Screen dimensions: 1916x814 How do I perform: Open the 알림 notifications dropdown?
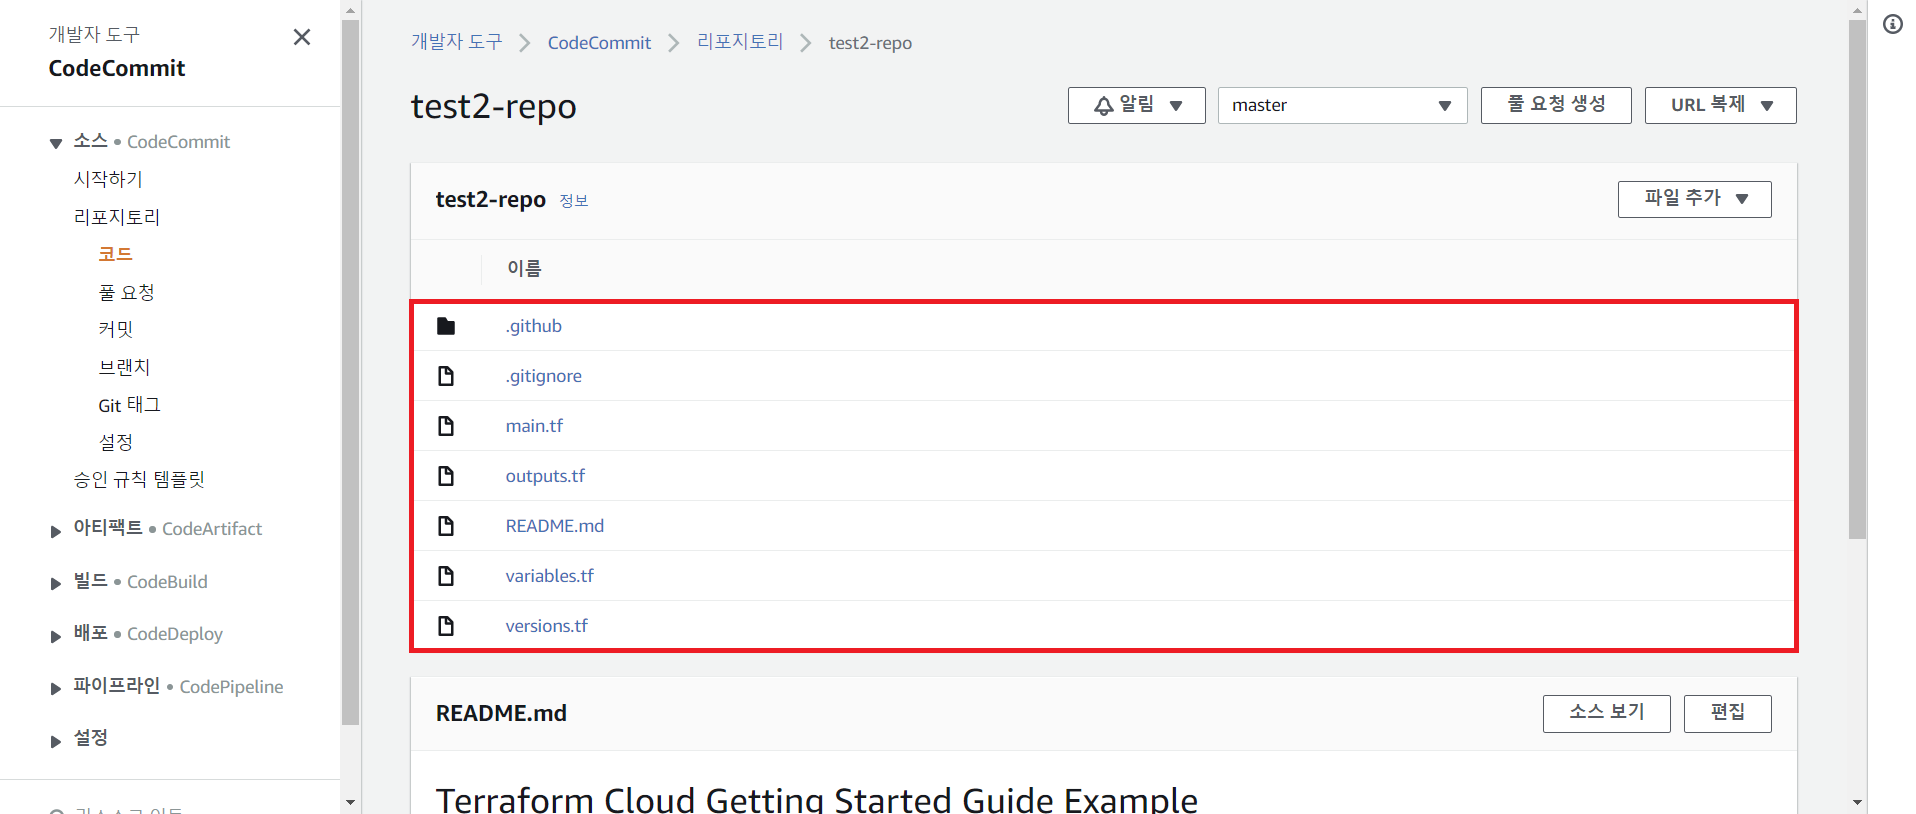1136,105
